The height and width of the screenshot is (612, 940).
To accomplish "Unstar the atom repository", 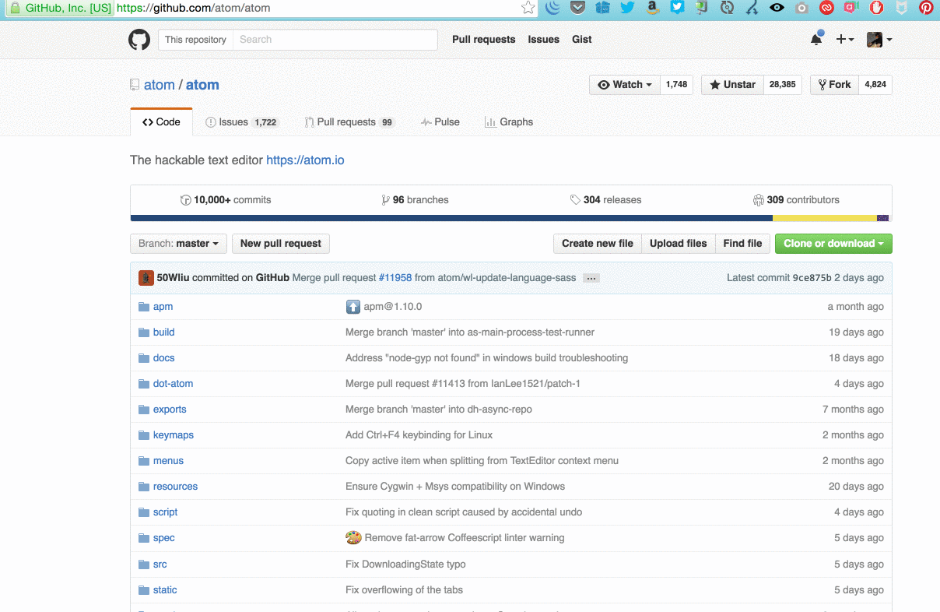I will tap(732, 85).
